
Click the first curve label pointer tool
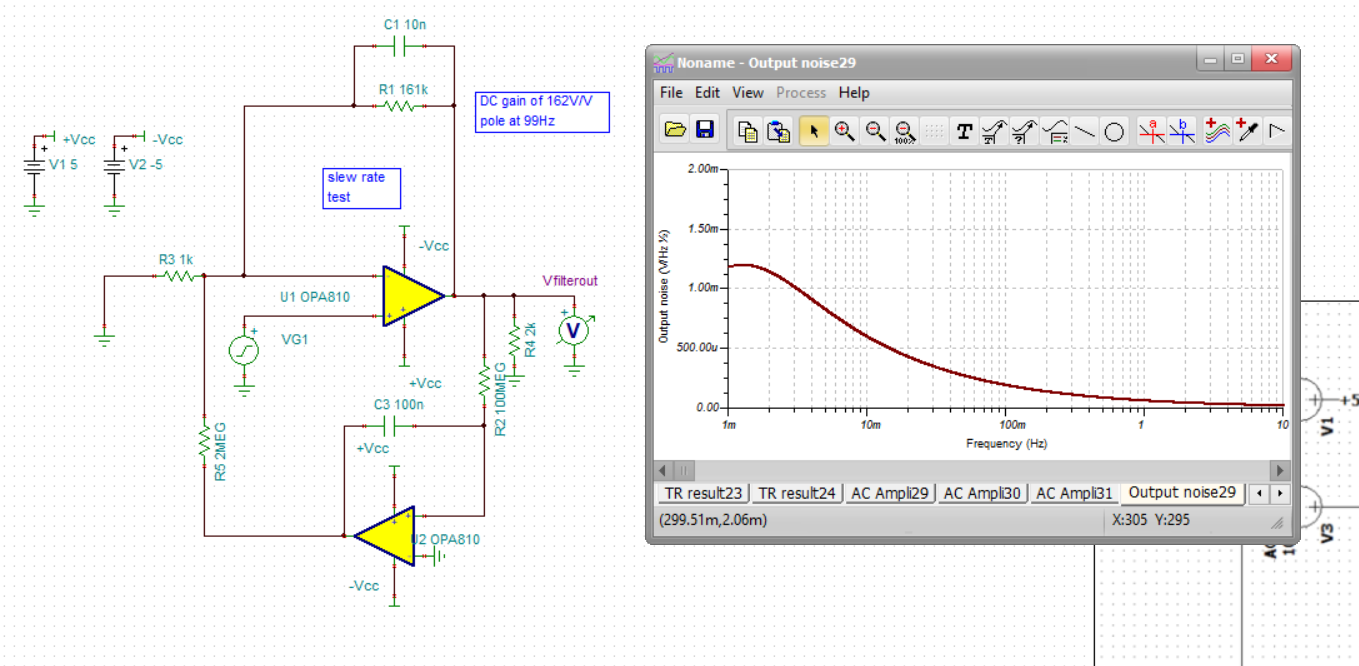tap(994, 131)
